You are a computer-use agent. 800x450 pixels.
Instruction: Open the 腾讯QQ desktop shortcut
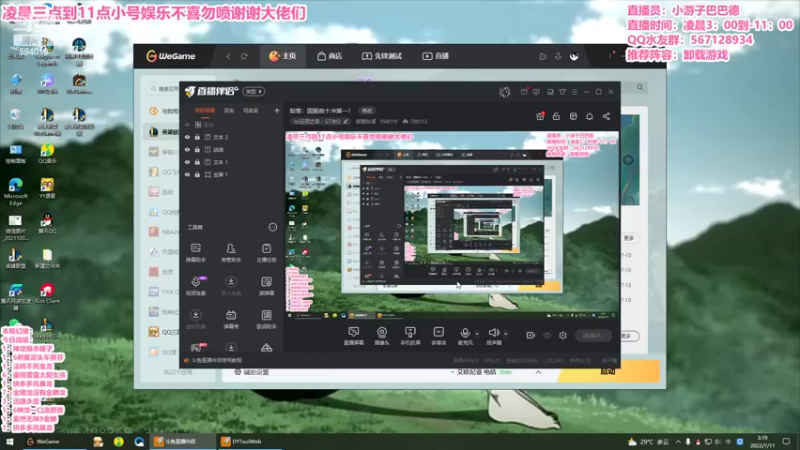[47, 223]
